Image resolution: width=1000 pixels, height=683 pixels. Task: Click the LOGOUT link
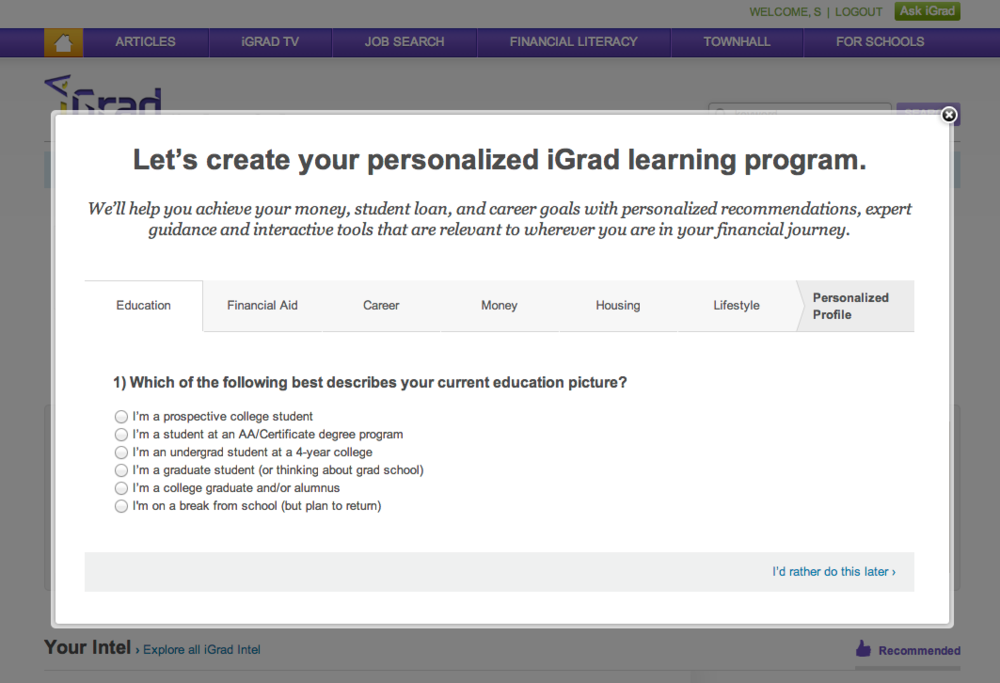pos(858,12)
